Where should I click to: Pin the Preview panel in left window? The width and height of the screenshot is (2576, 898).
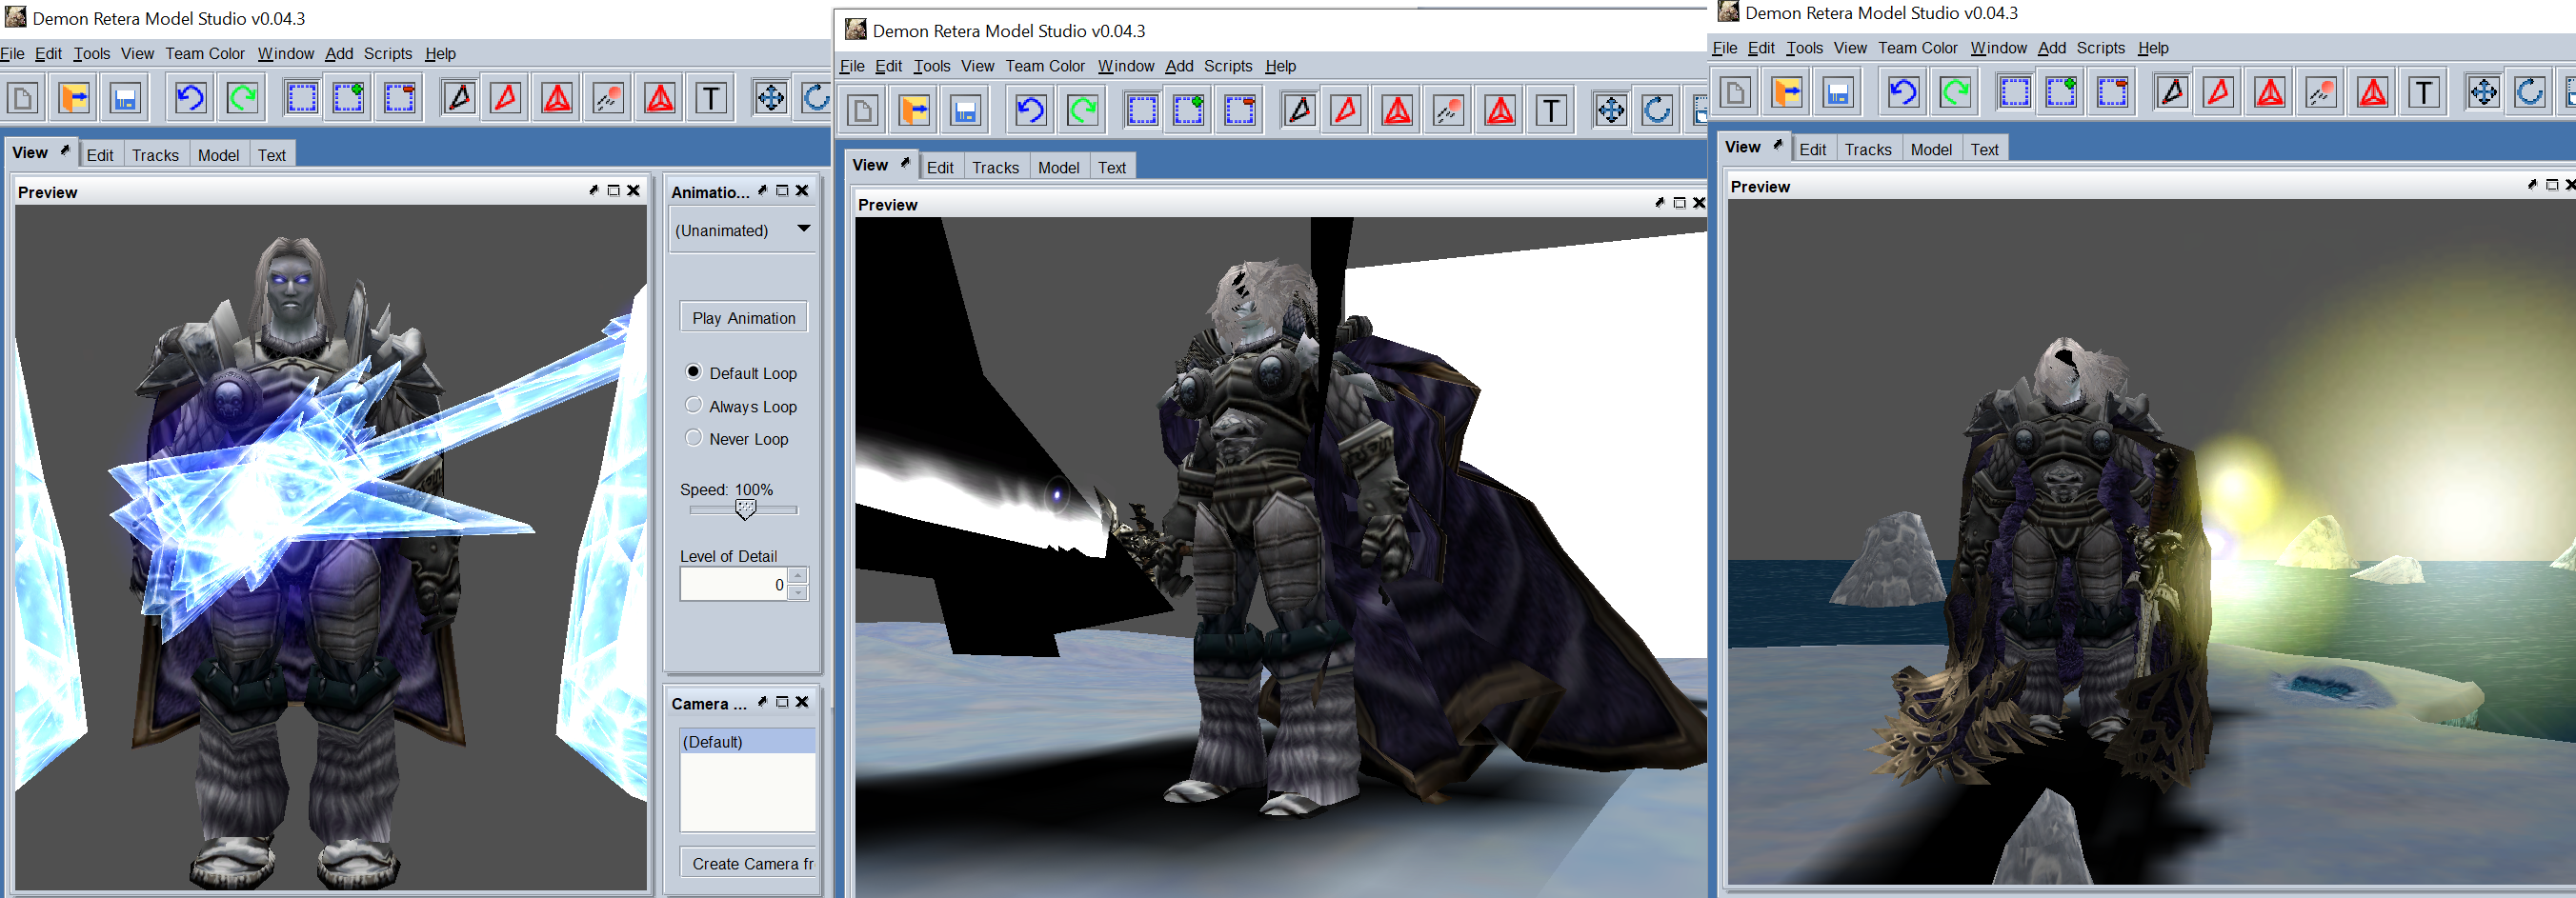point(593,190)
